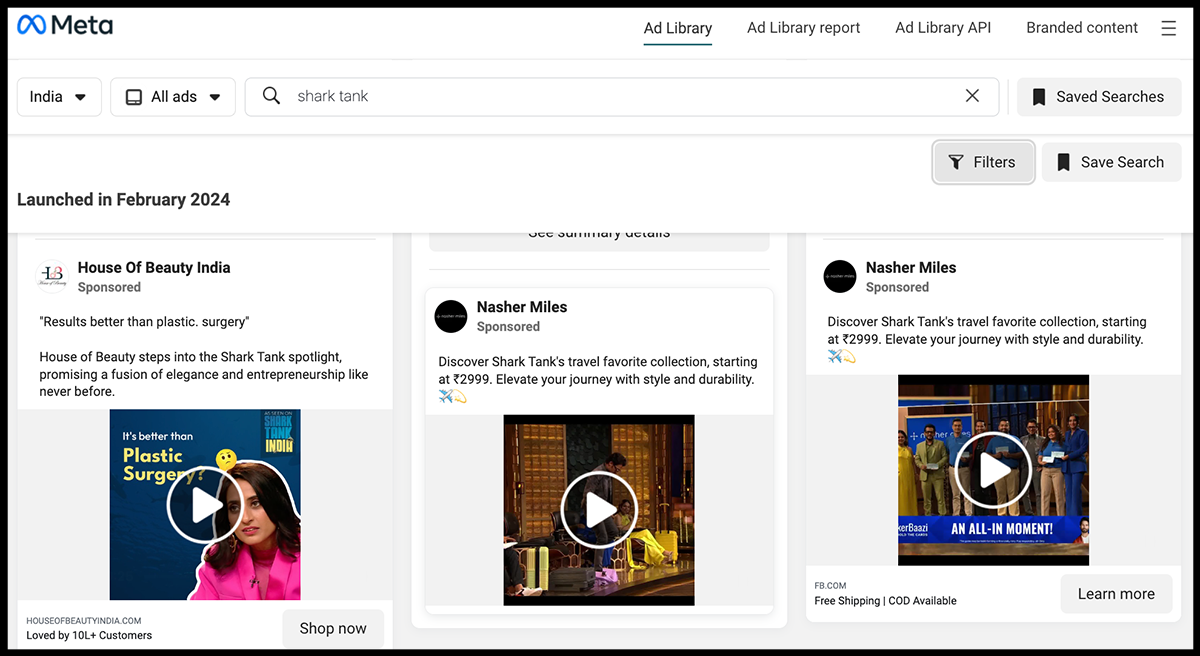1200x656 pixels.
Task: Play the Plastic Surgery video ad
Action: pyautogui.click(x=205, y=506)
